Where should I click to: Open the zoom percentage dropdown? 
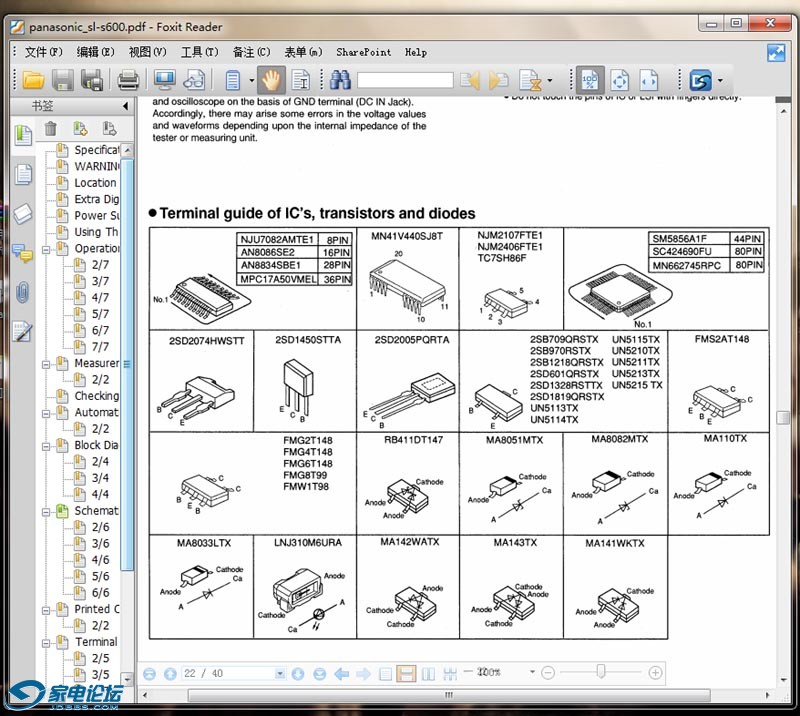click(x=532, y=672)
